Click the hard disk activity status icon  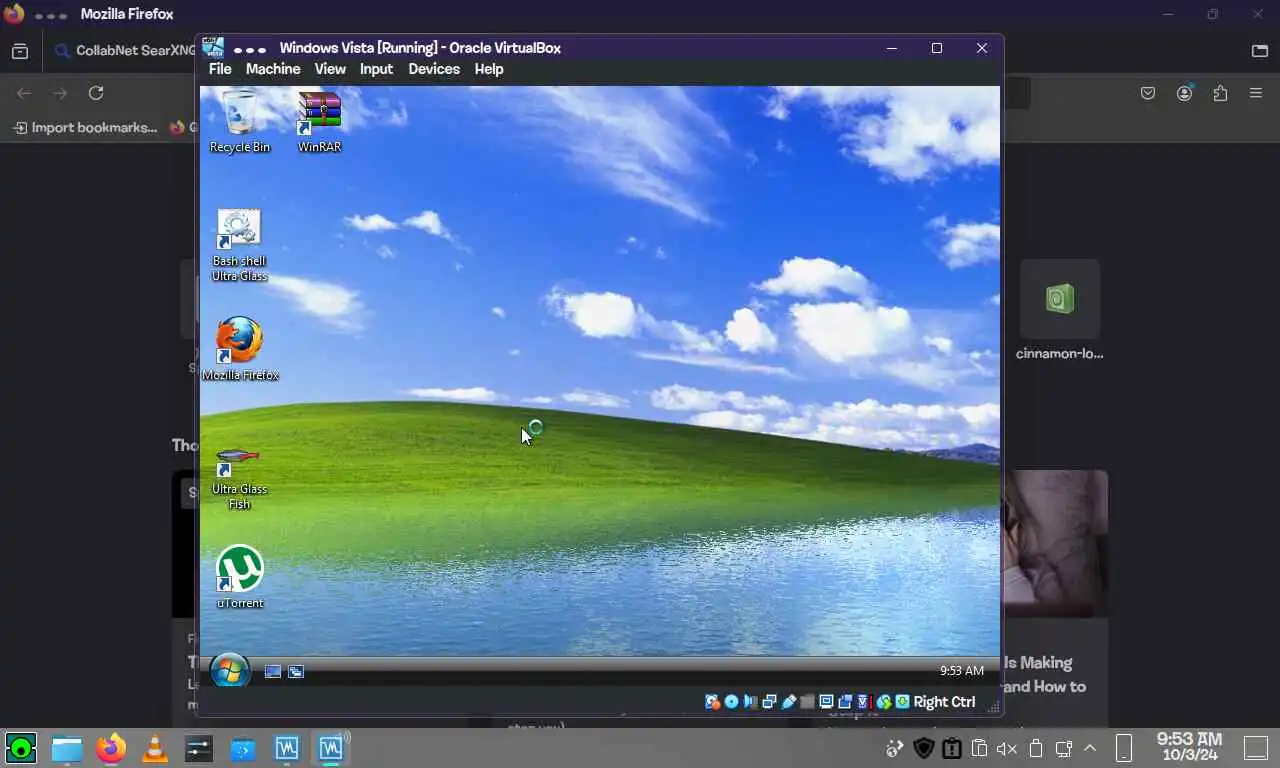[712, 702]
